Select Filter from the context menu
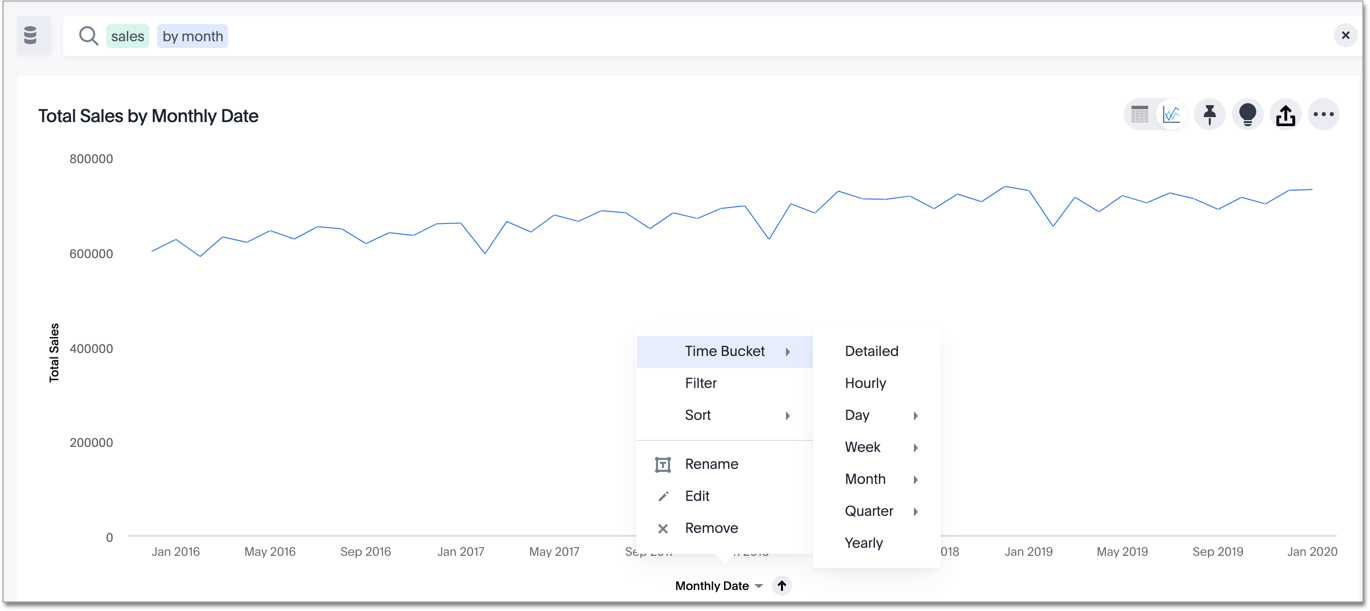This screenshot has width=1370, height=611. (701, 383)
